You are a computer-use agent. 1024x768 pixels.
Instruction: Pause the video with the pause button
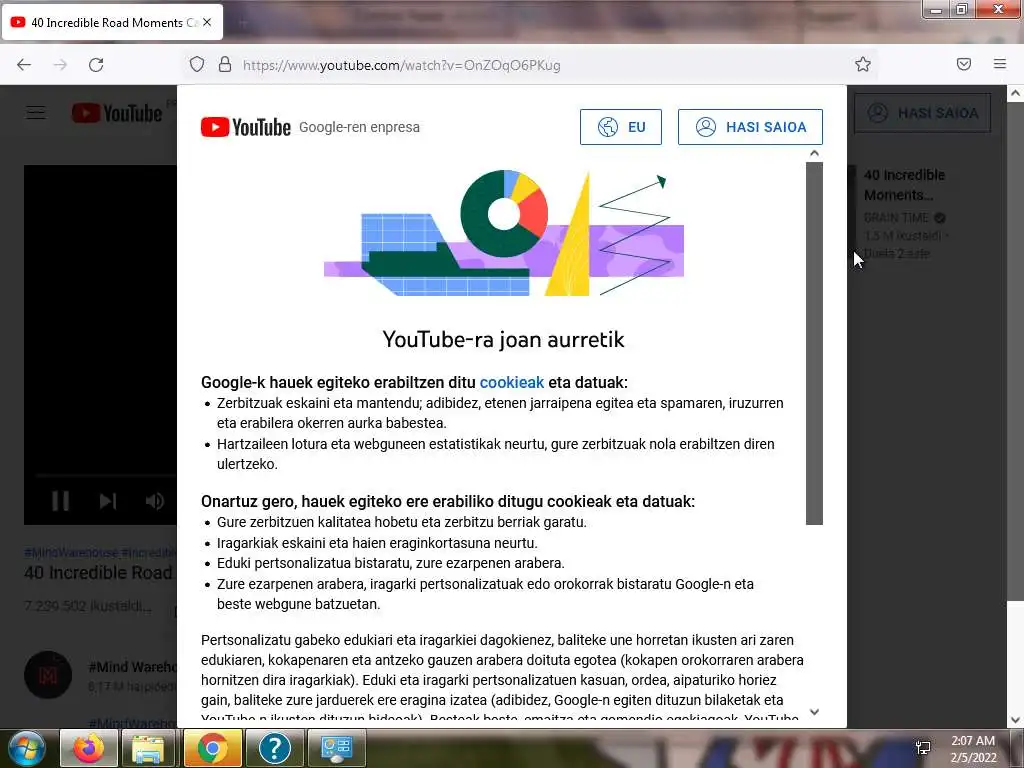coord(61,501)
